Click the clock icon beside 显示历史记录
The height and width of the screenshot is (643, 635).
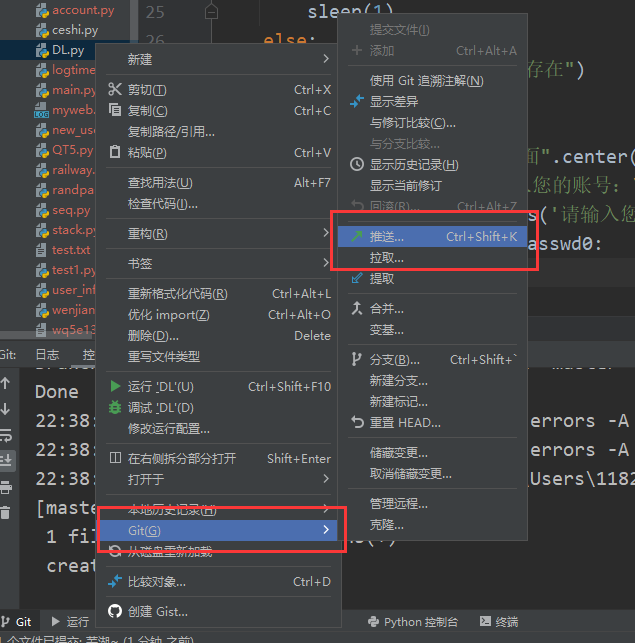357,164
